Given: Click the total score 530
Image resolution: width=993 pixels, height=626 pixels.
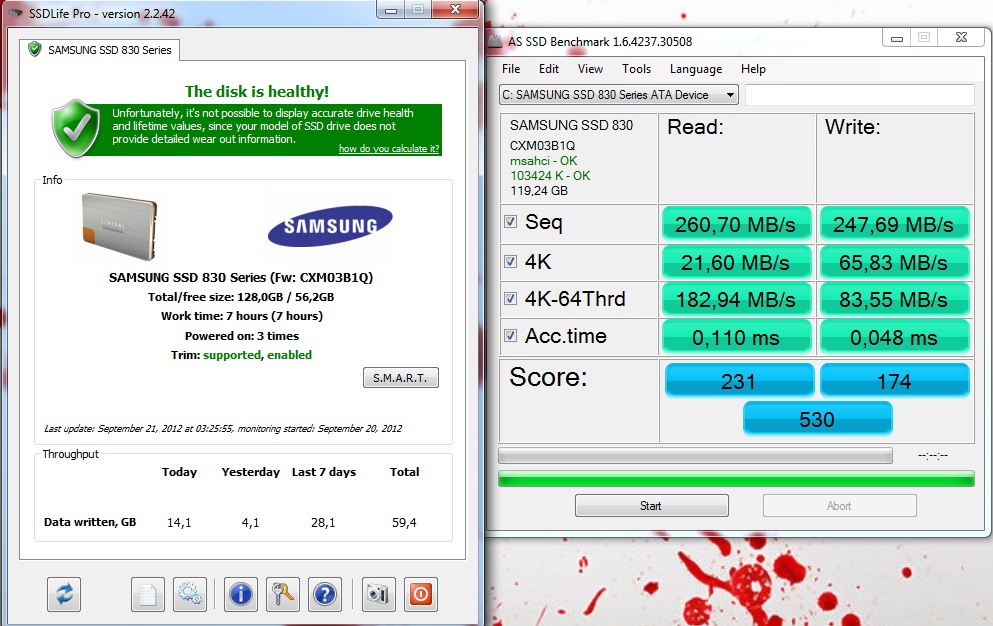Looking at the screenshot, I should coord(817,419).
